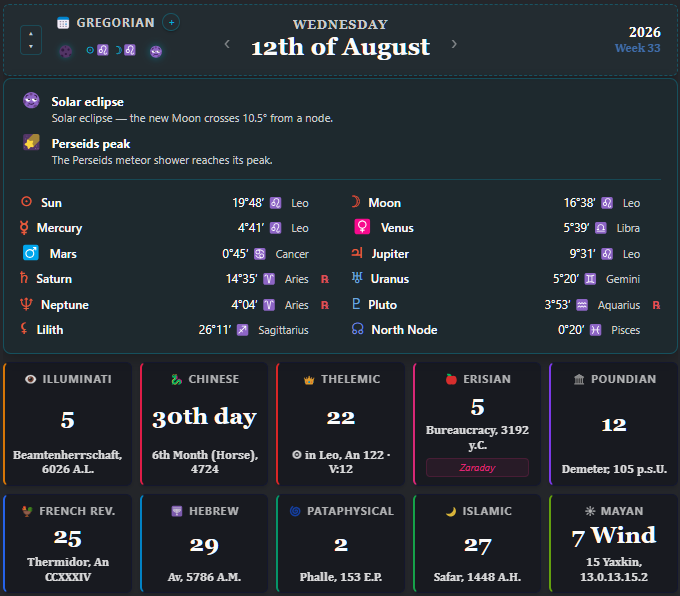
Task: Click the Sun in Leo header badge
Action: 98,50
